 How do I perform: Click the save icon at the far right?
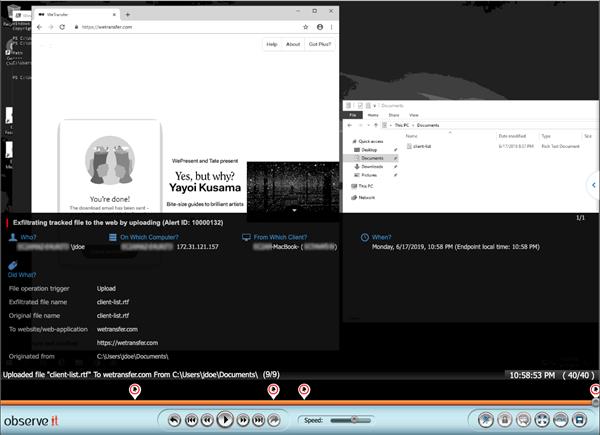[579, 420]
